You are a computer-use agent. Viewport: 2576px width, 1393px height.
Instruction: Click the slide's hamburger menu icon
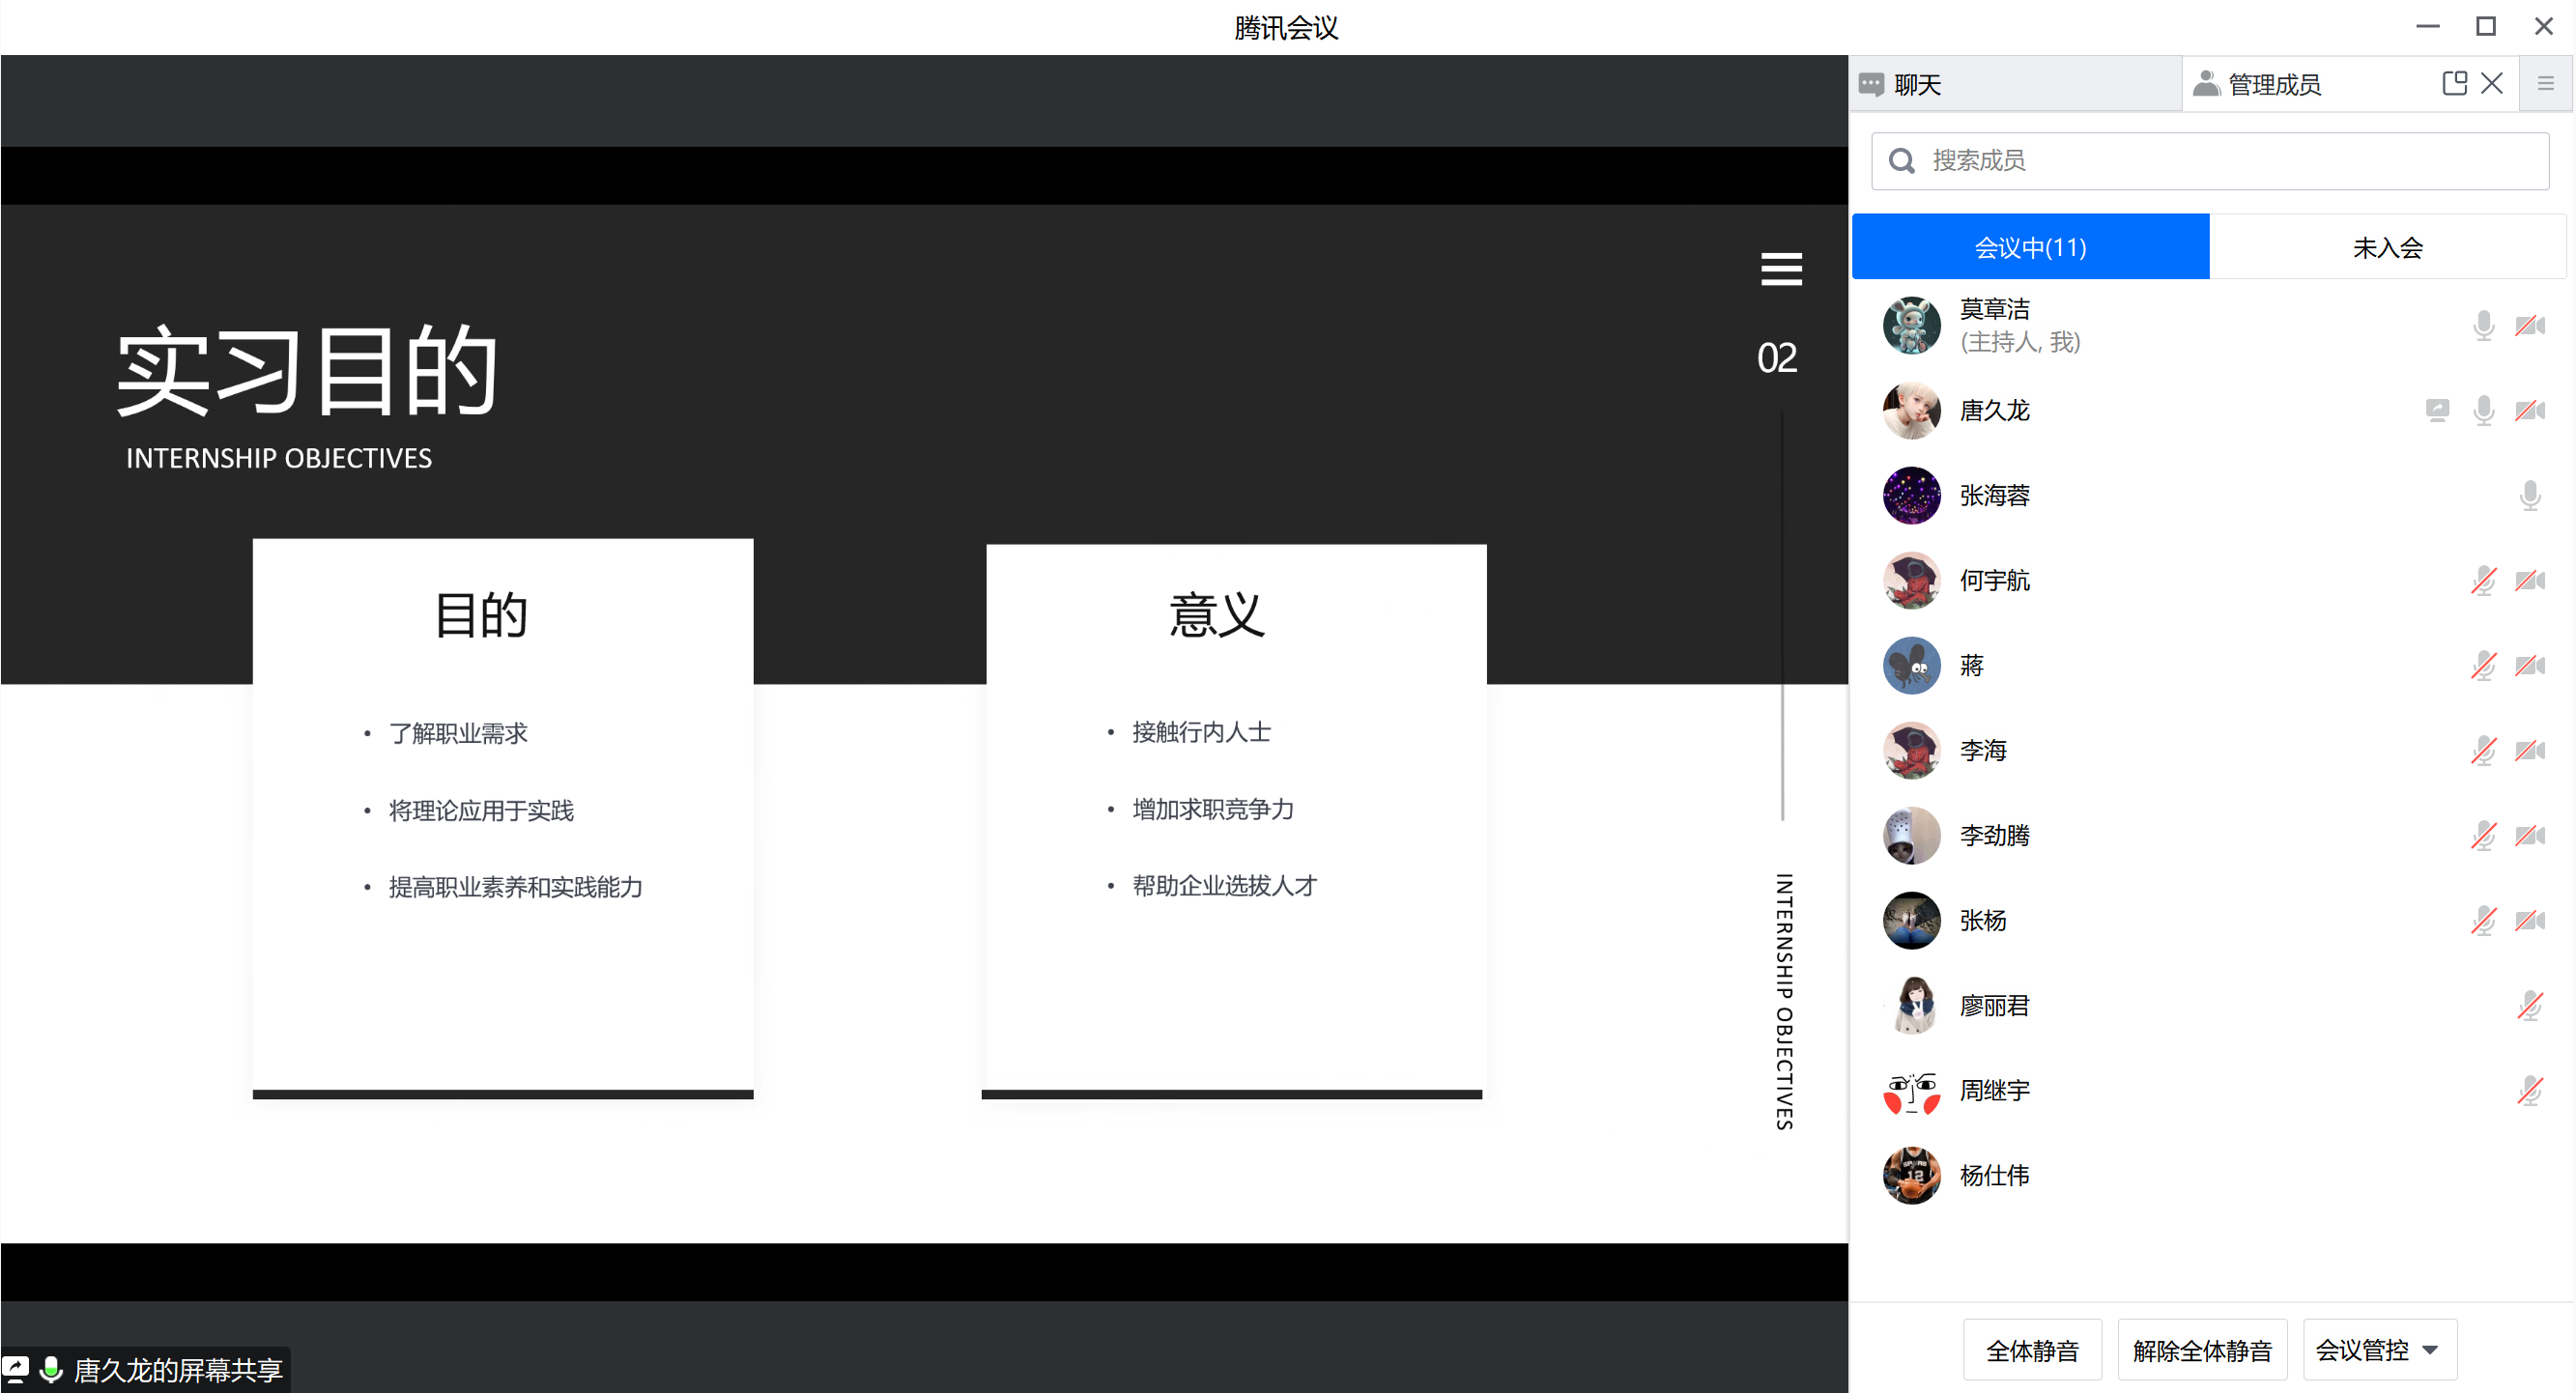[x=1781, y=269]
